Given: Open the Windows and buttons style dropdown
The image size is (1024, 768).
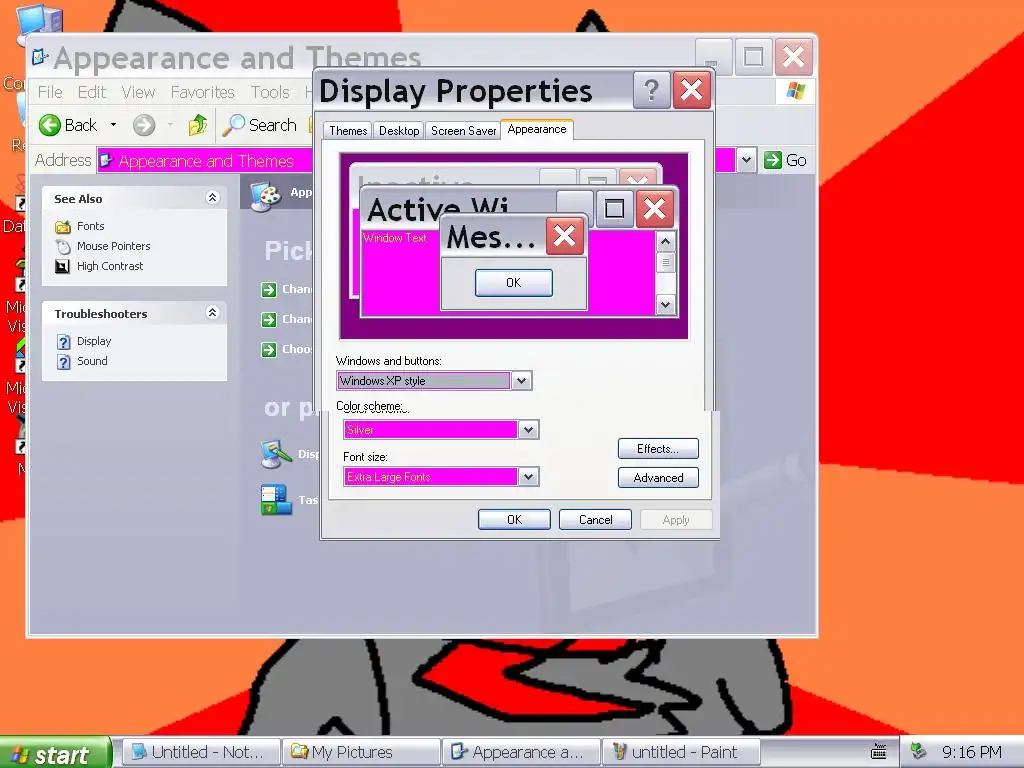Looking at the screenshot, I should tap(521, 381).
